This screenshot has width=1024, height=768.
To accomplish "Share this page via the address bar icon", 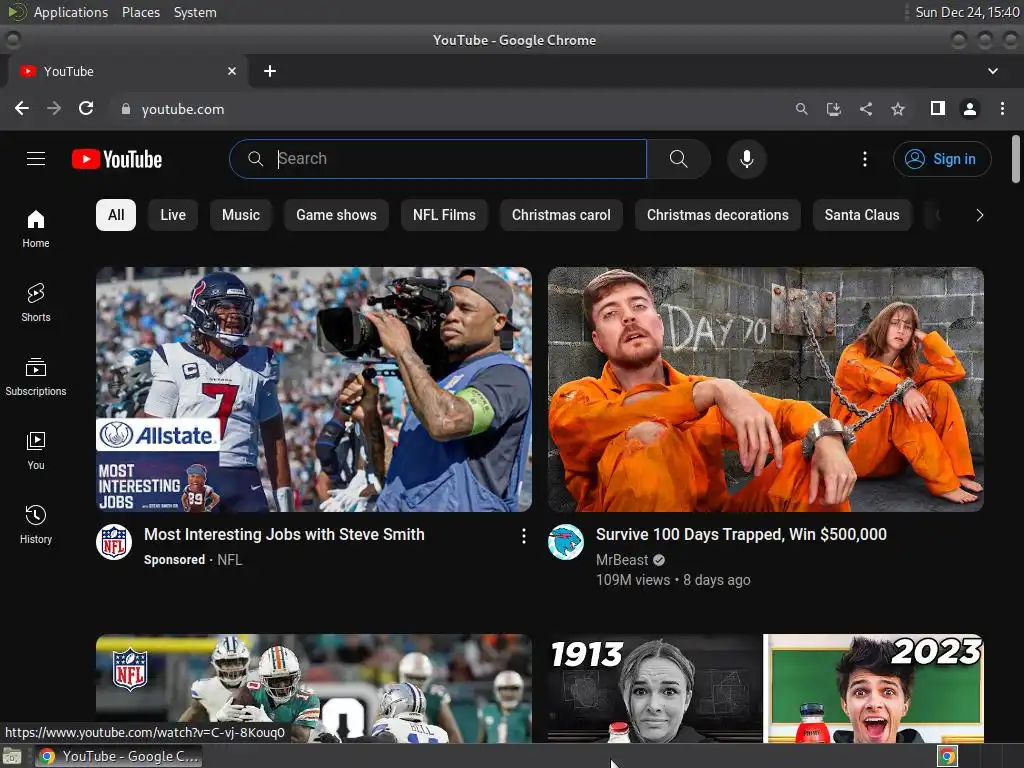I will pyautogui.click(x=866, y=109).
